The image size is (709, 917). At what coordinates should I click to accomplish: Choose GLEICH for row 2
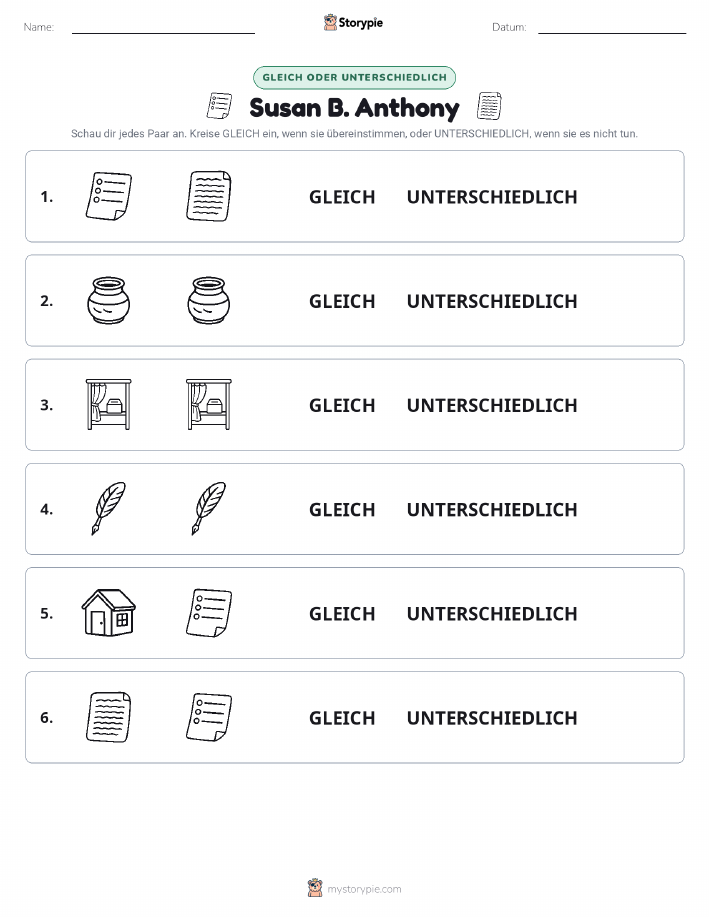(x=342, y=301)
